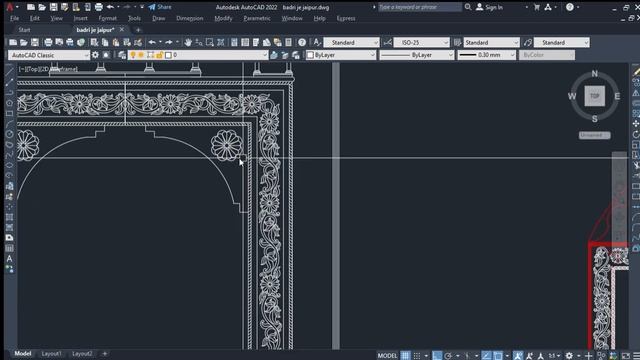Click the Table Style icon
This screenshot has height=360, width=640.
(458, 42)
